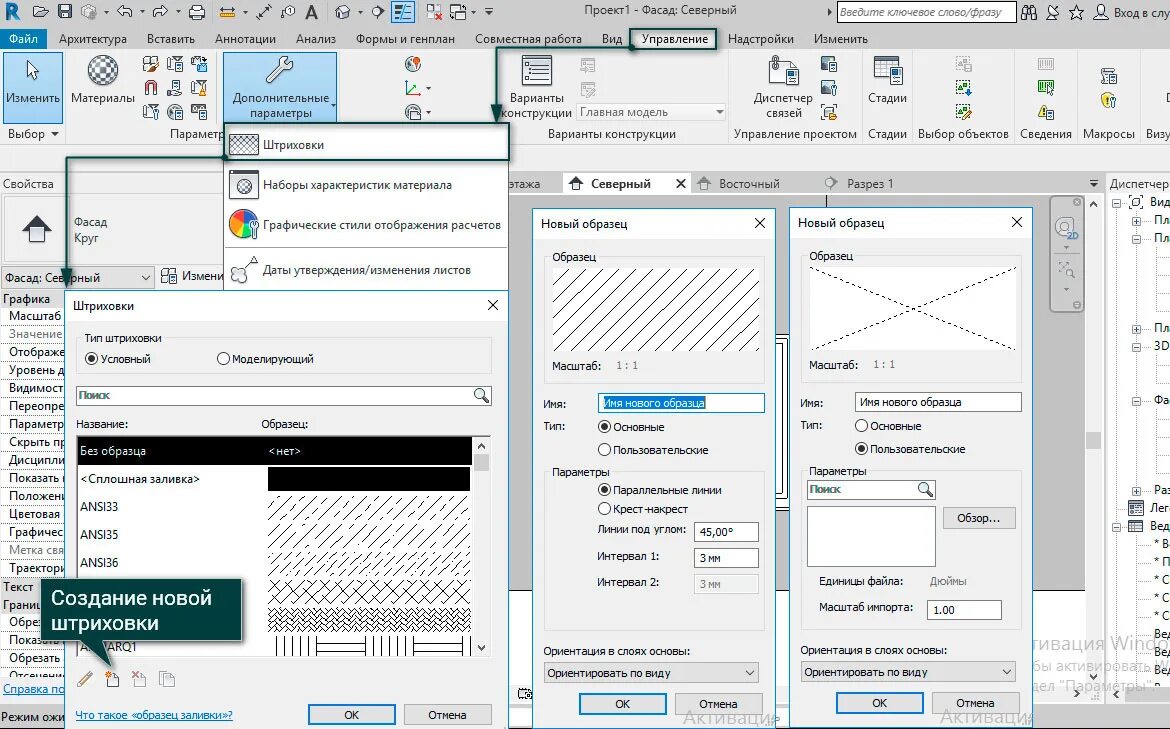The height and width of the screenshot is (729, 1170).
Task: Open the Аннотации ribbon tab
Action: pos(245,39)
